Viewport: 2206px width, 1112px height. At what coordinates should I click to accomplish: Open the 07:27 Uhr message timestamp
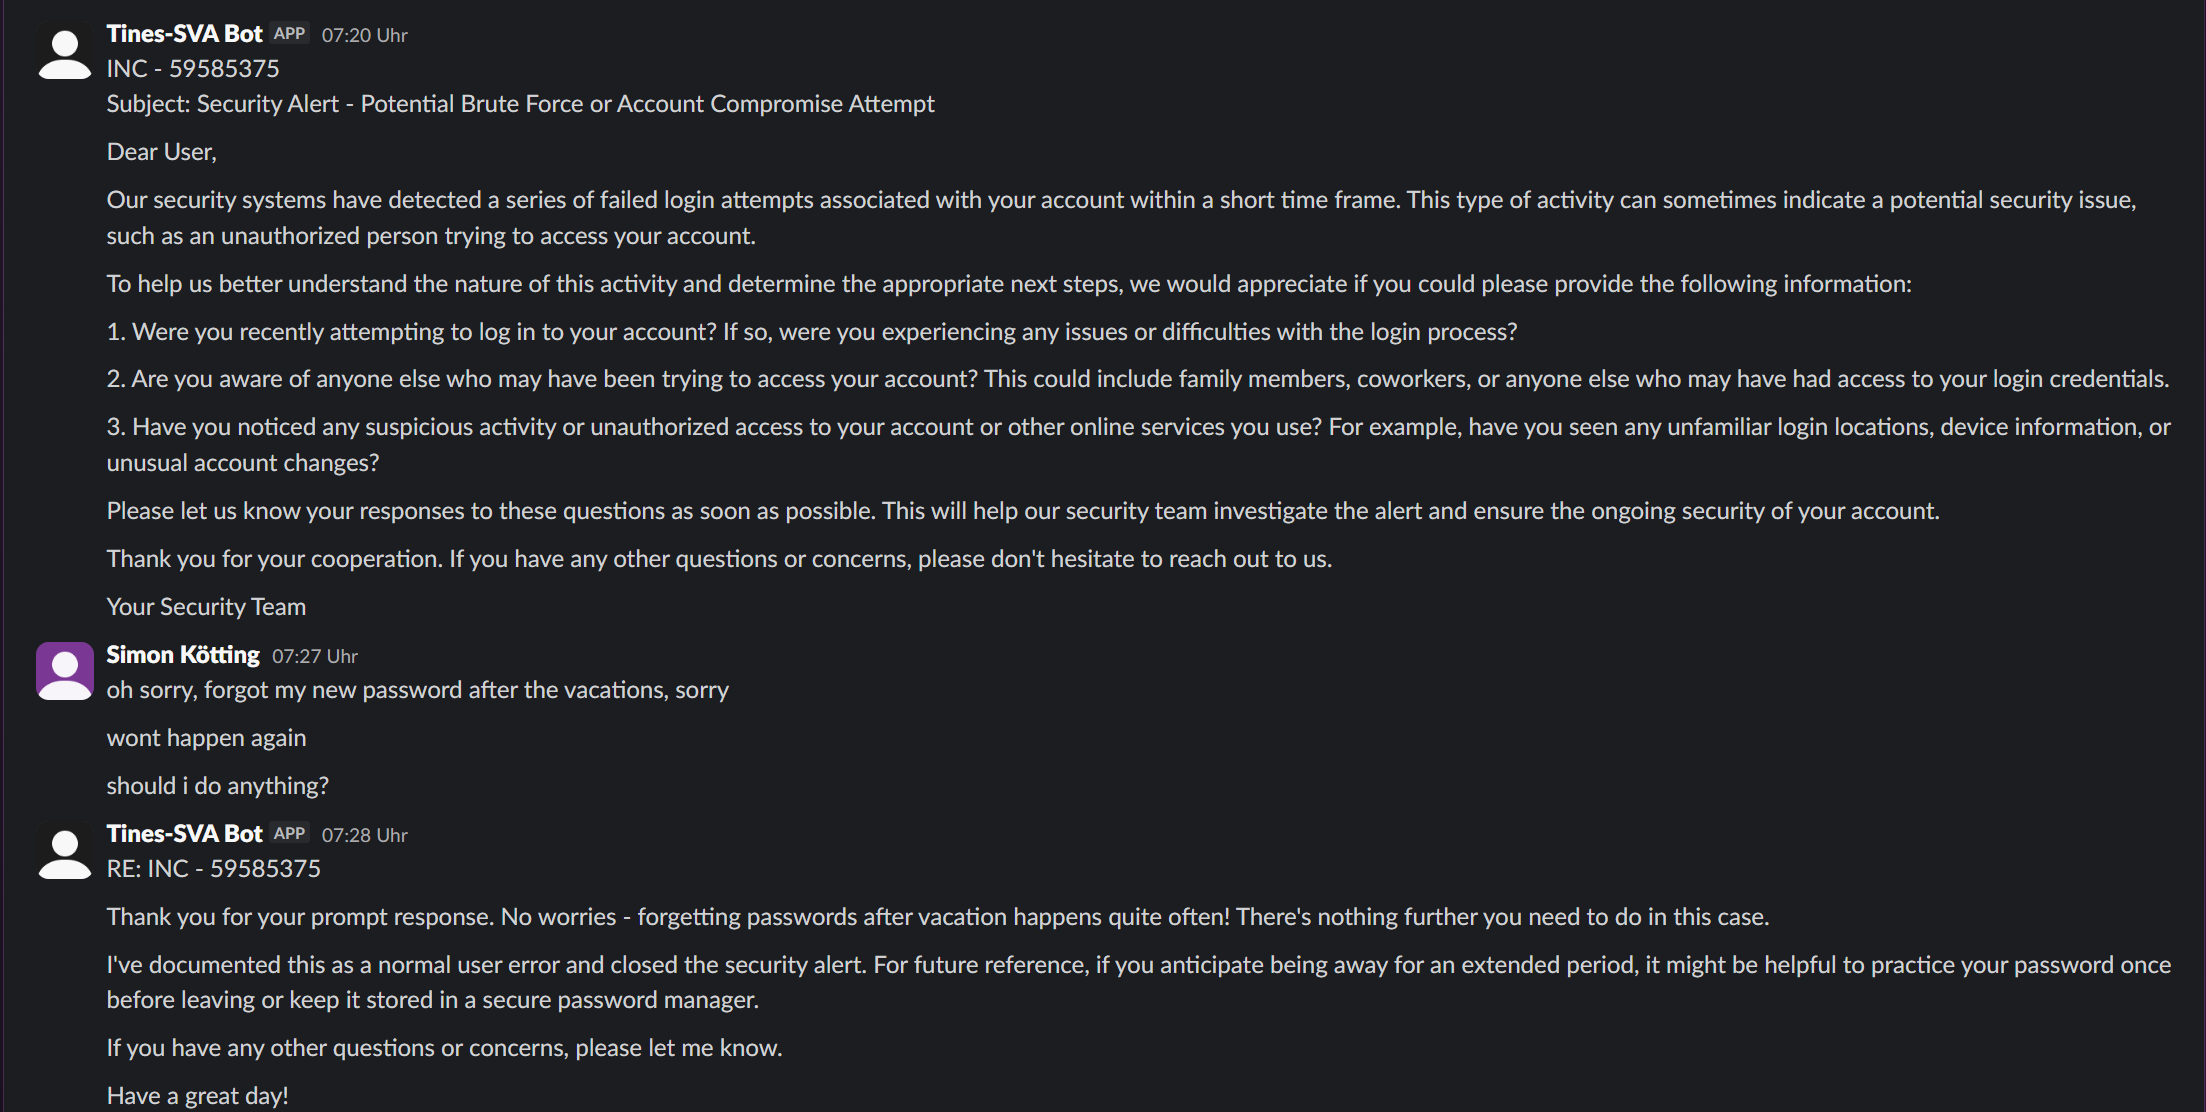click(315, 657)
